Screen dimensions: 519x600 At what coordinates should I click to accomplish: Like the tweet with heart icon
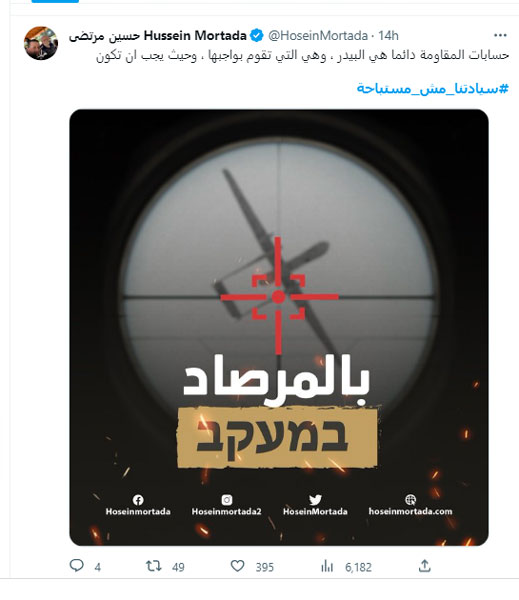[x=237, y=566]
